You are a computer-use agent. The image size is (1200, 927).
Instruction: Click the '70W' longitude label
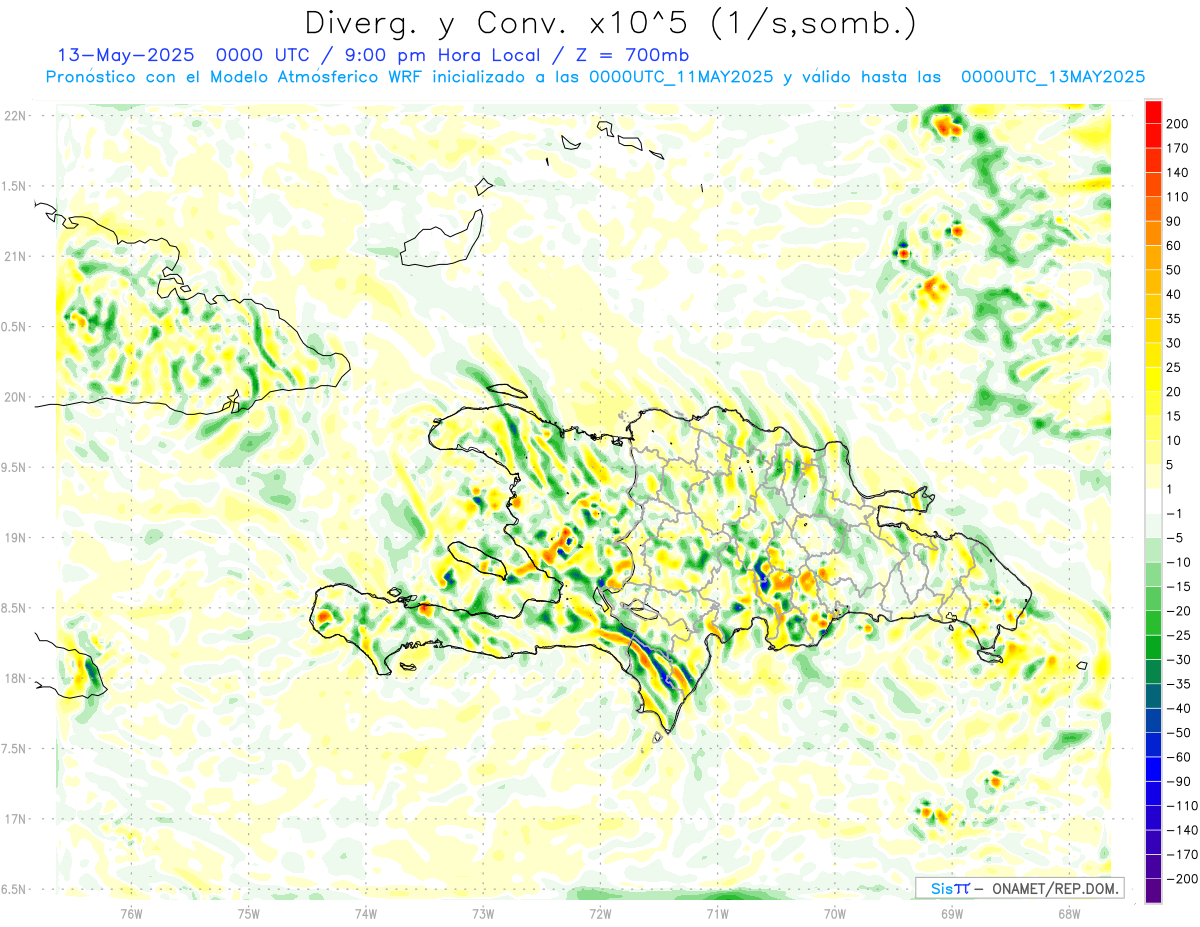pyautogui.click(x=834, y=912)
